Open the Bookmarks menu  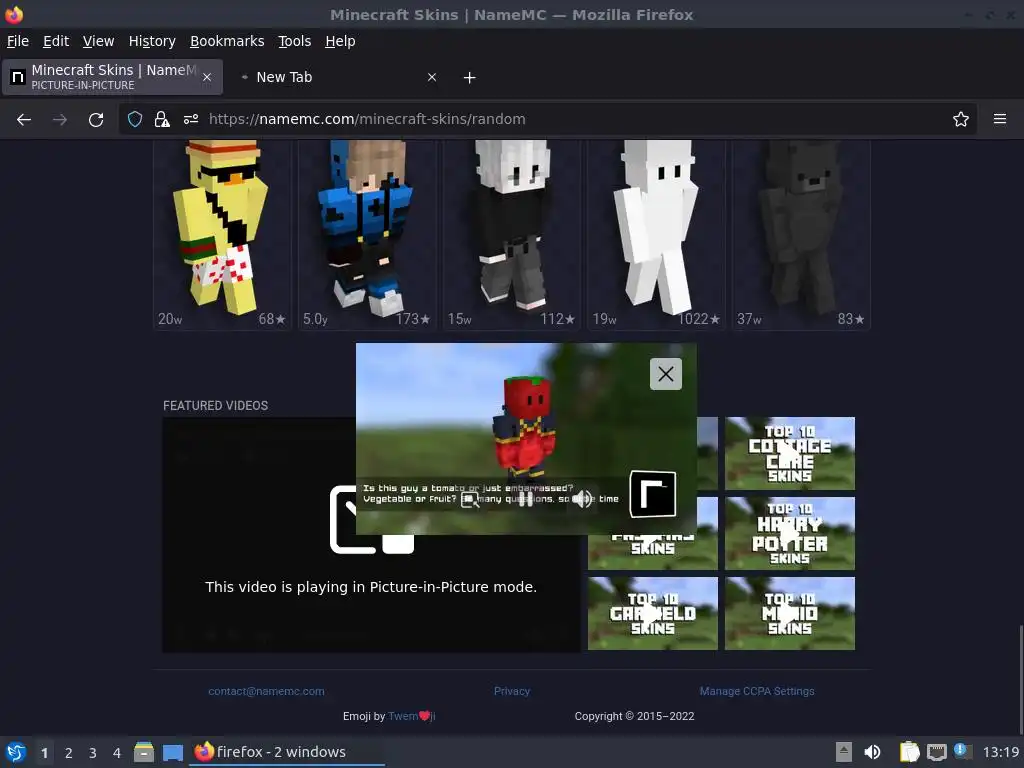pyautogui.click(x=227, y=41)
